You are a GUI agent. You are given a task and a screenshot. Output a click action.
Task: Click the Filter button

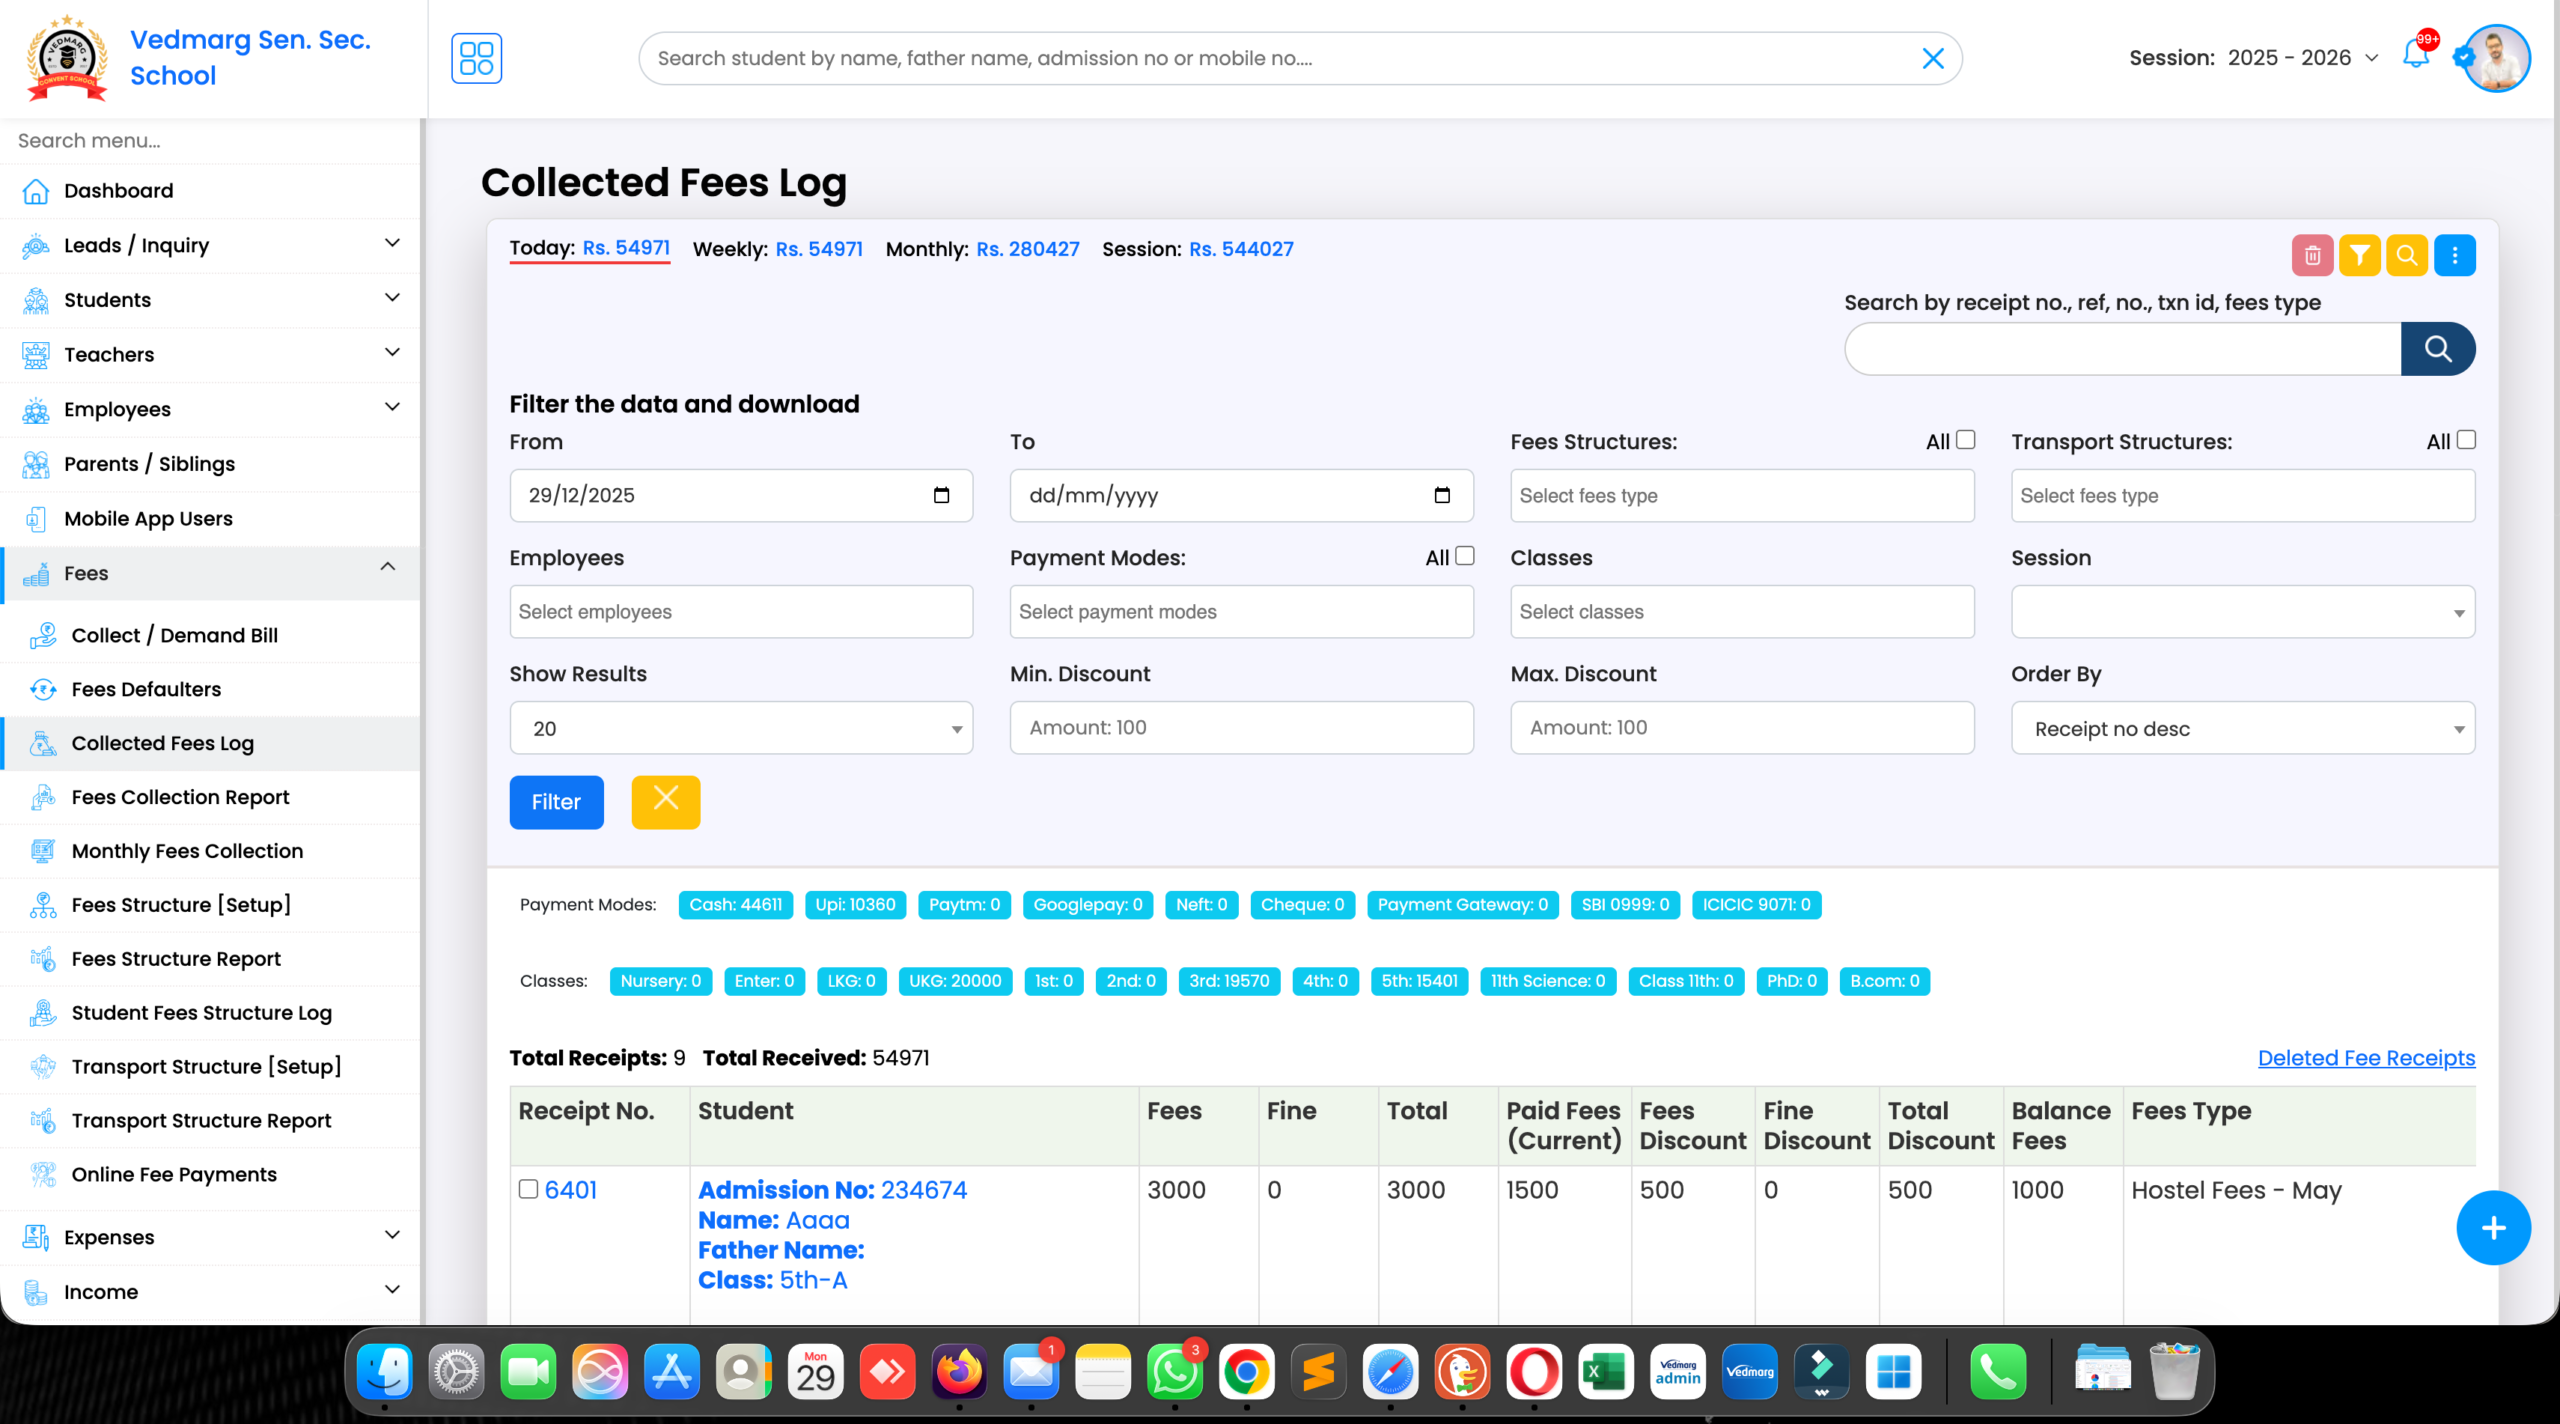pyautogui.click(x=556, y=802)
